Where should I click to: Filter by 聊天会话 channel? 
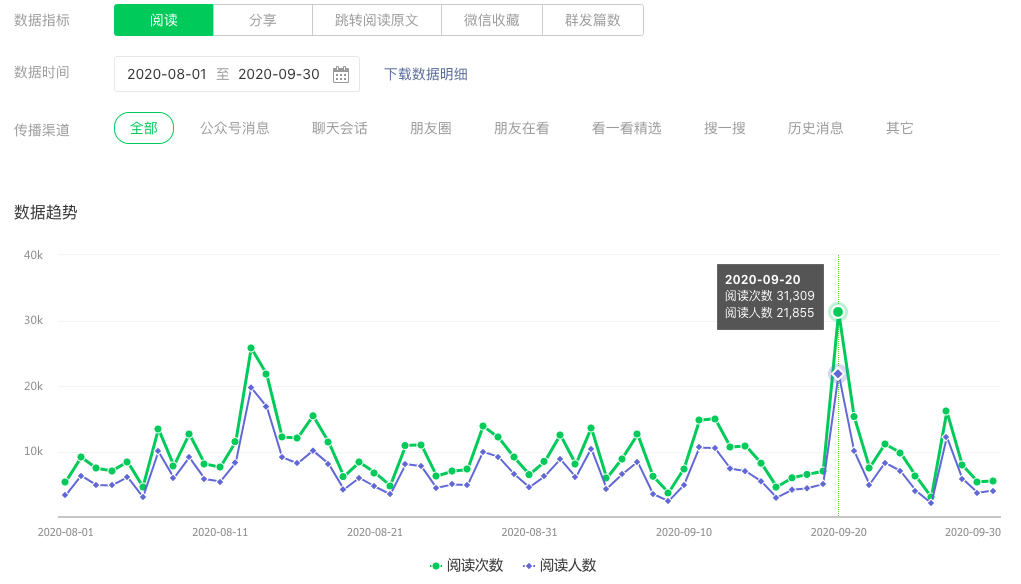click(x=339, y=128)
